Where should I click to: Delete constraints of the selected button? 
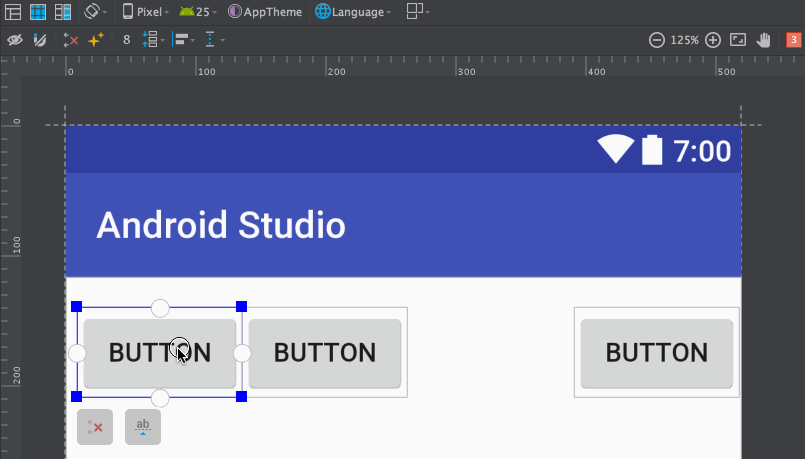[95, 427]
